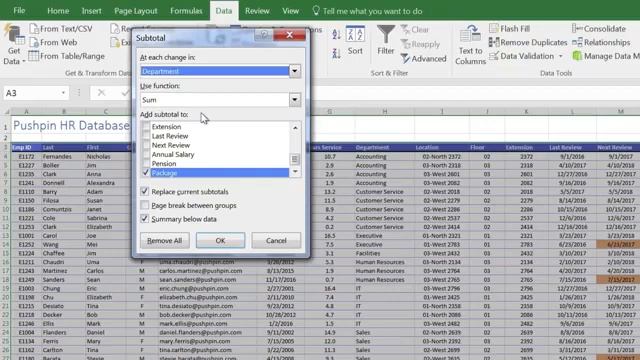Screen dimensions: 640x360
Task: Open the Sort dialog icon
Action: 355,34
